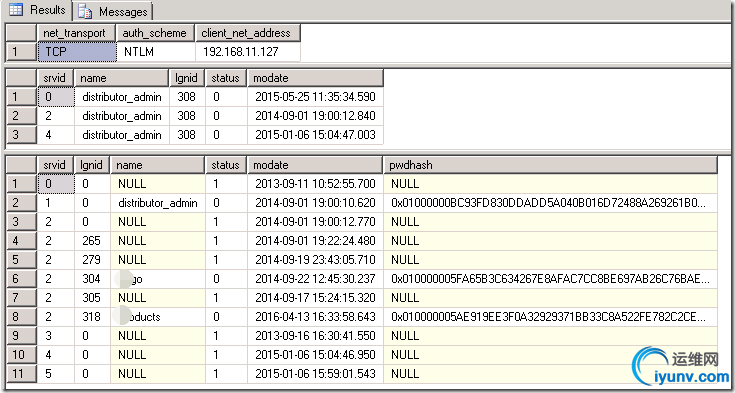Select srvid cell 3 in row 9
Viewport: 735px width, 393px height.
coord(55,336)
